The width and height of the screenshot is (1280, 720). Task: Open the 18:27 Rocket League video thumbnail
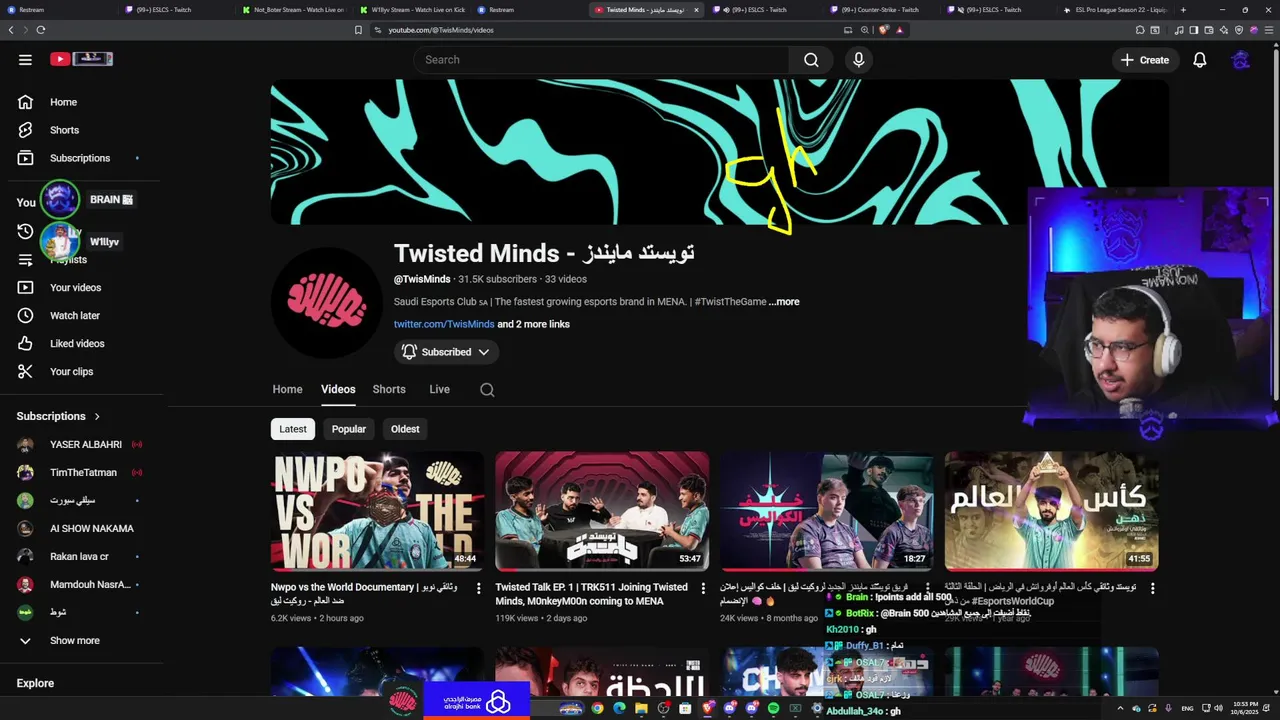[826, 511]
